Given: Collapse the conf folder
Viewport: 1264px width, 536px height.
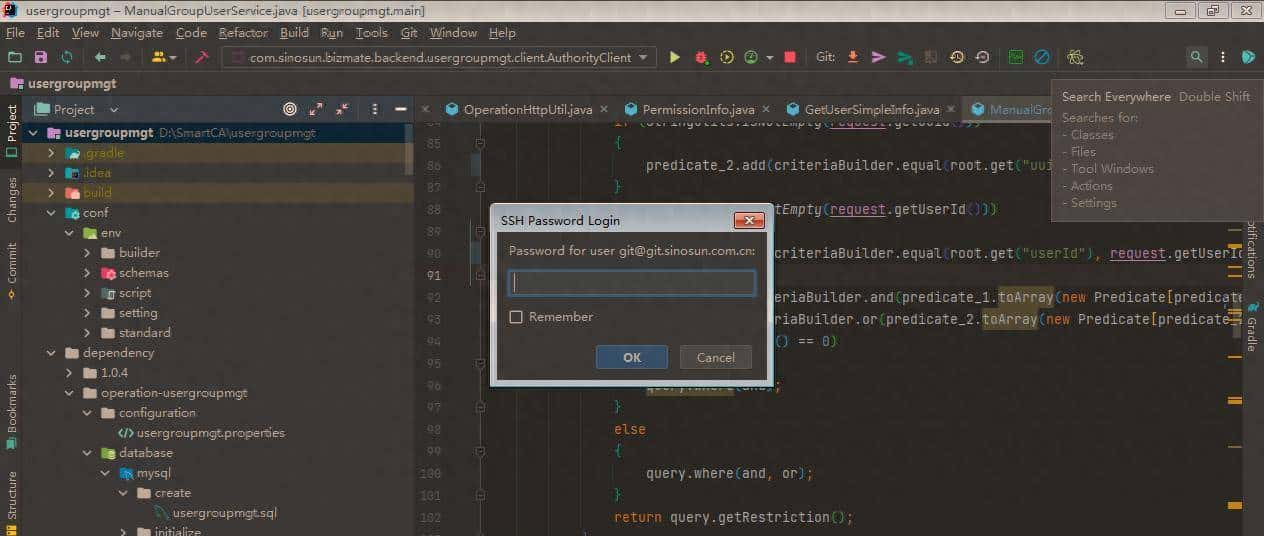Looking at the screenshot, I should (52, 213).
